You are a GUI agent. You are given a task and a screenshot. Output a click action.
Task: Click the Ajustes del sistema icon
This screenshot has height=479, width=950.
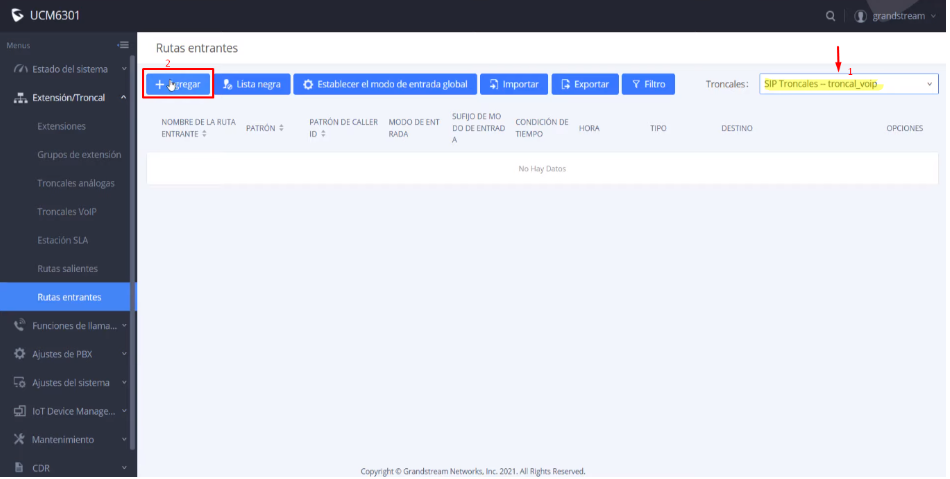point(20,383)
